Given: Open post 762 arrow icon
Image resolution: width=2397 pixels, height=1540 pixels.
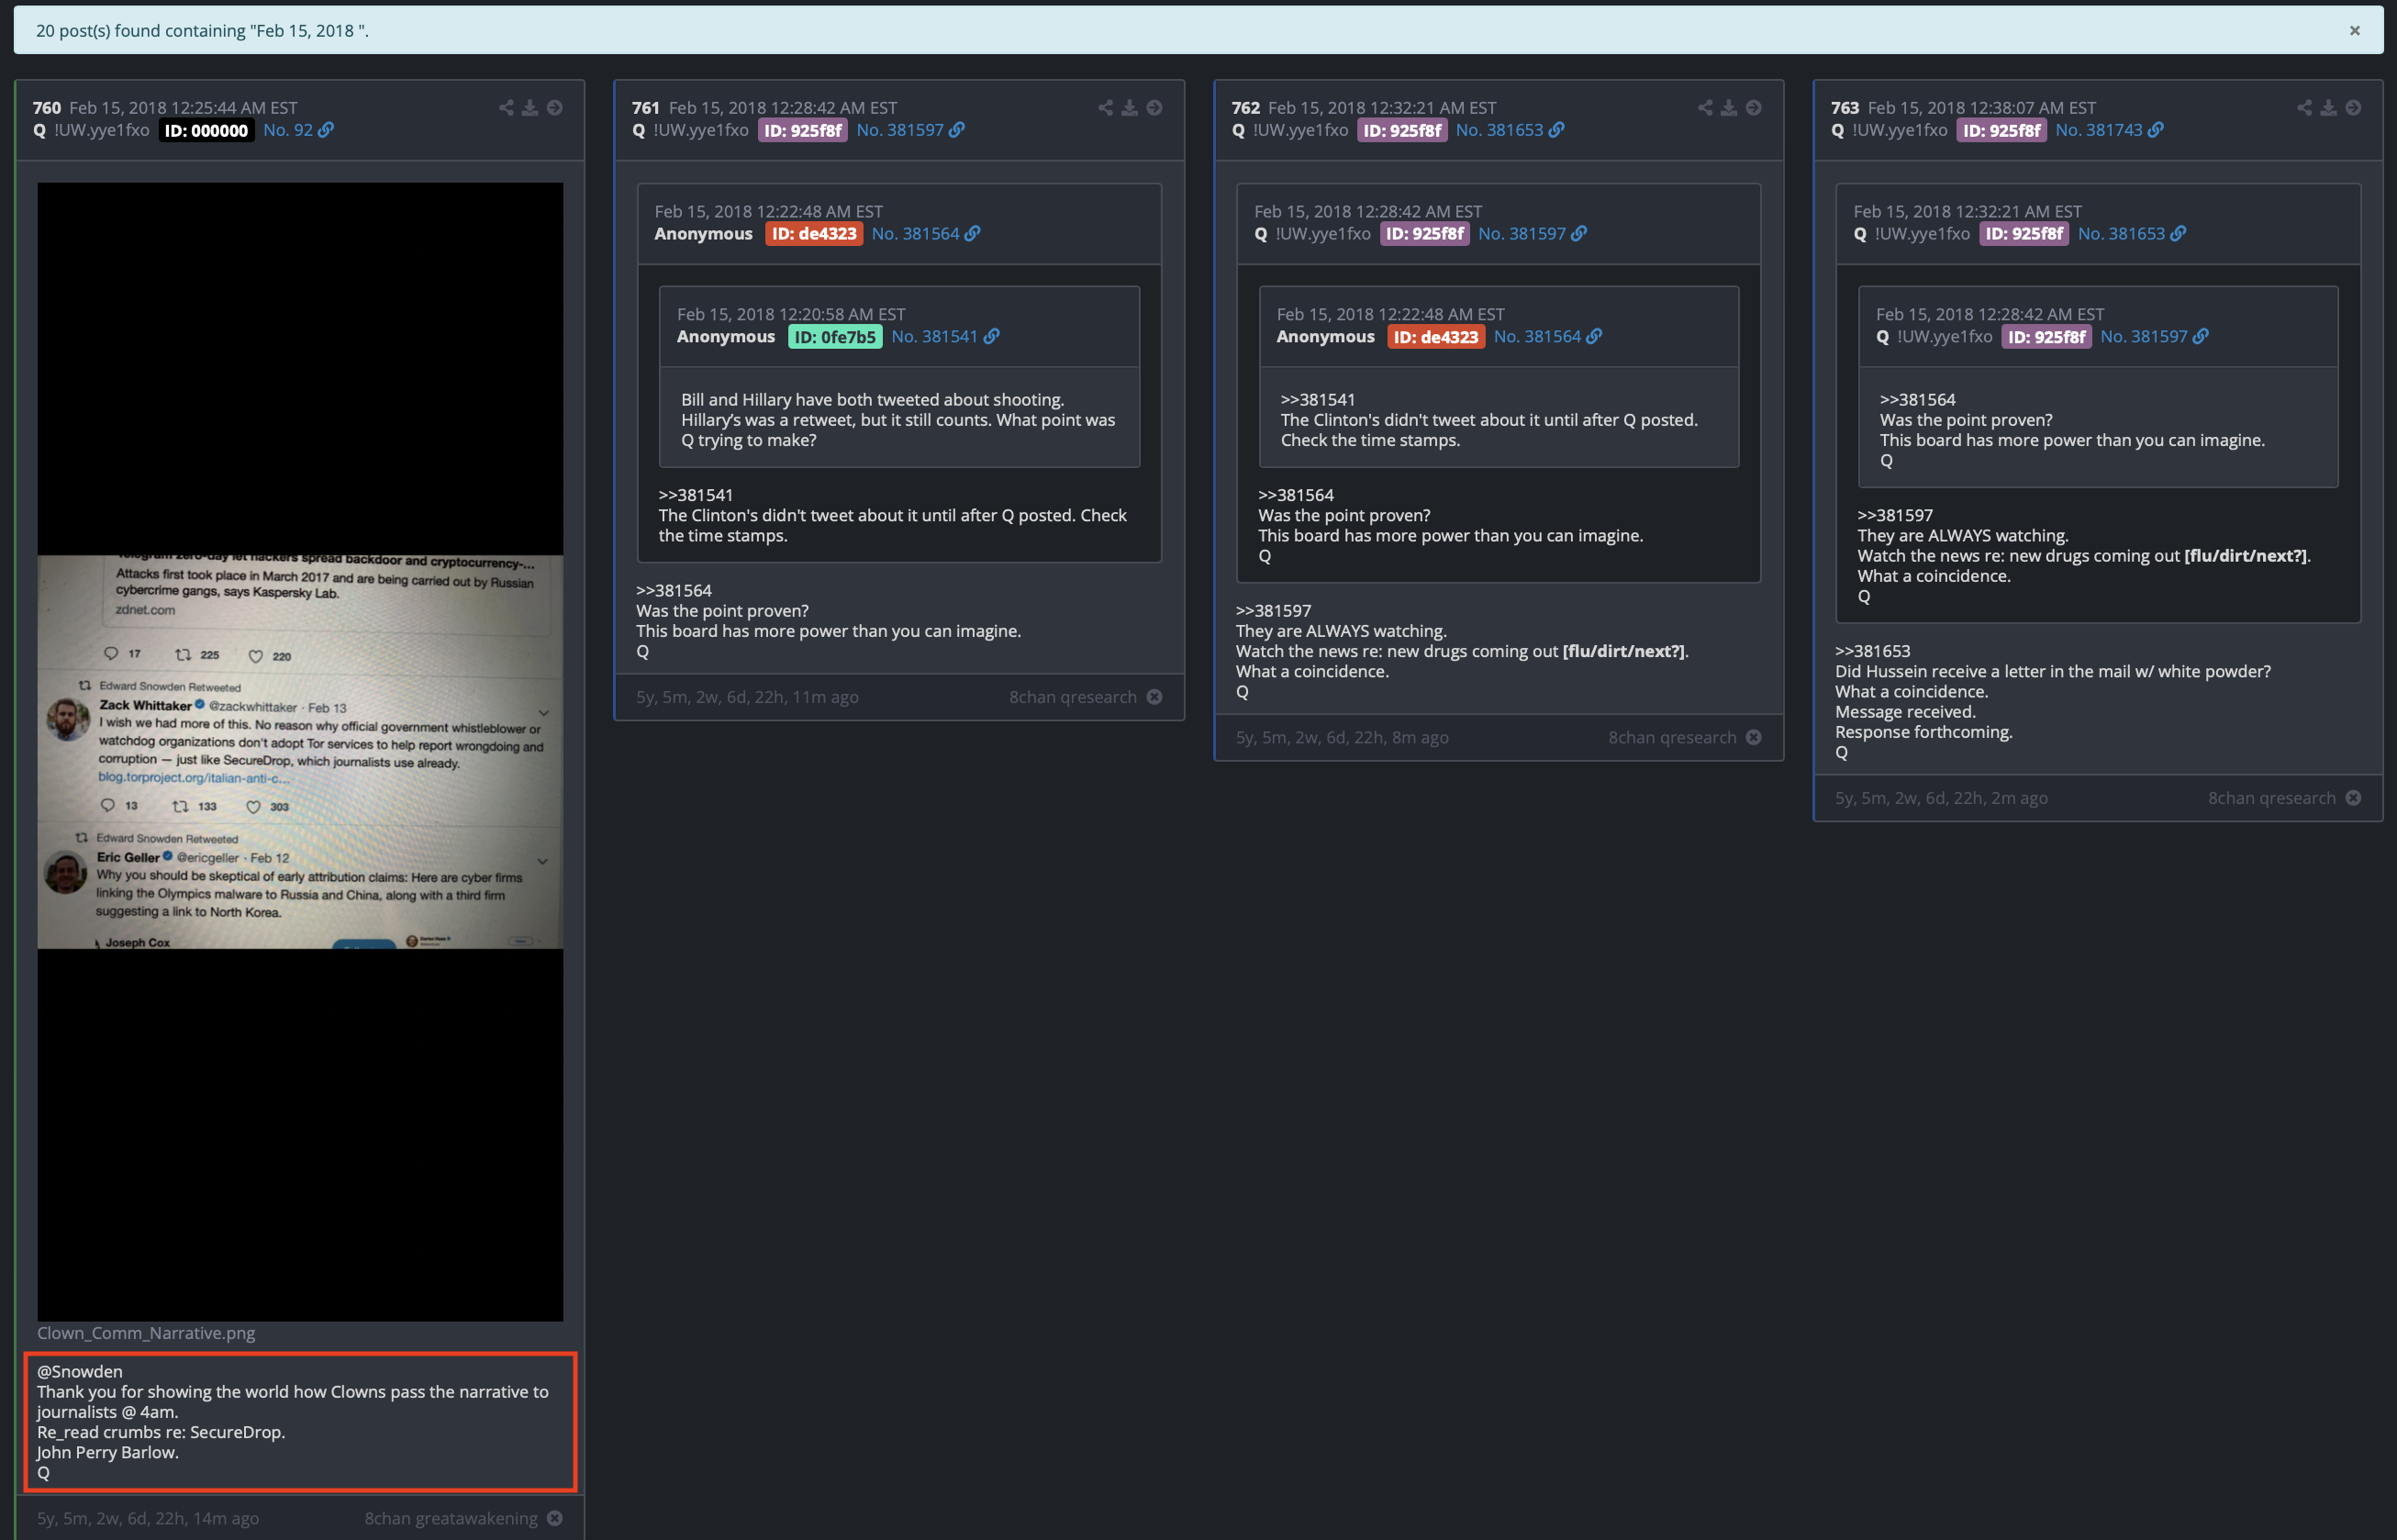Looking at the screenshot, I should (x=1754, y=107).
